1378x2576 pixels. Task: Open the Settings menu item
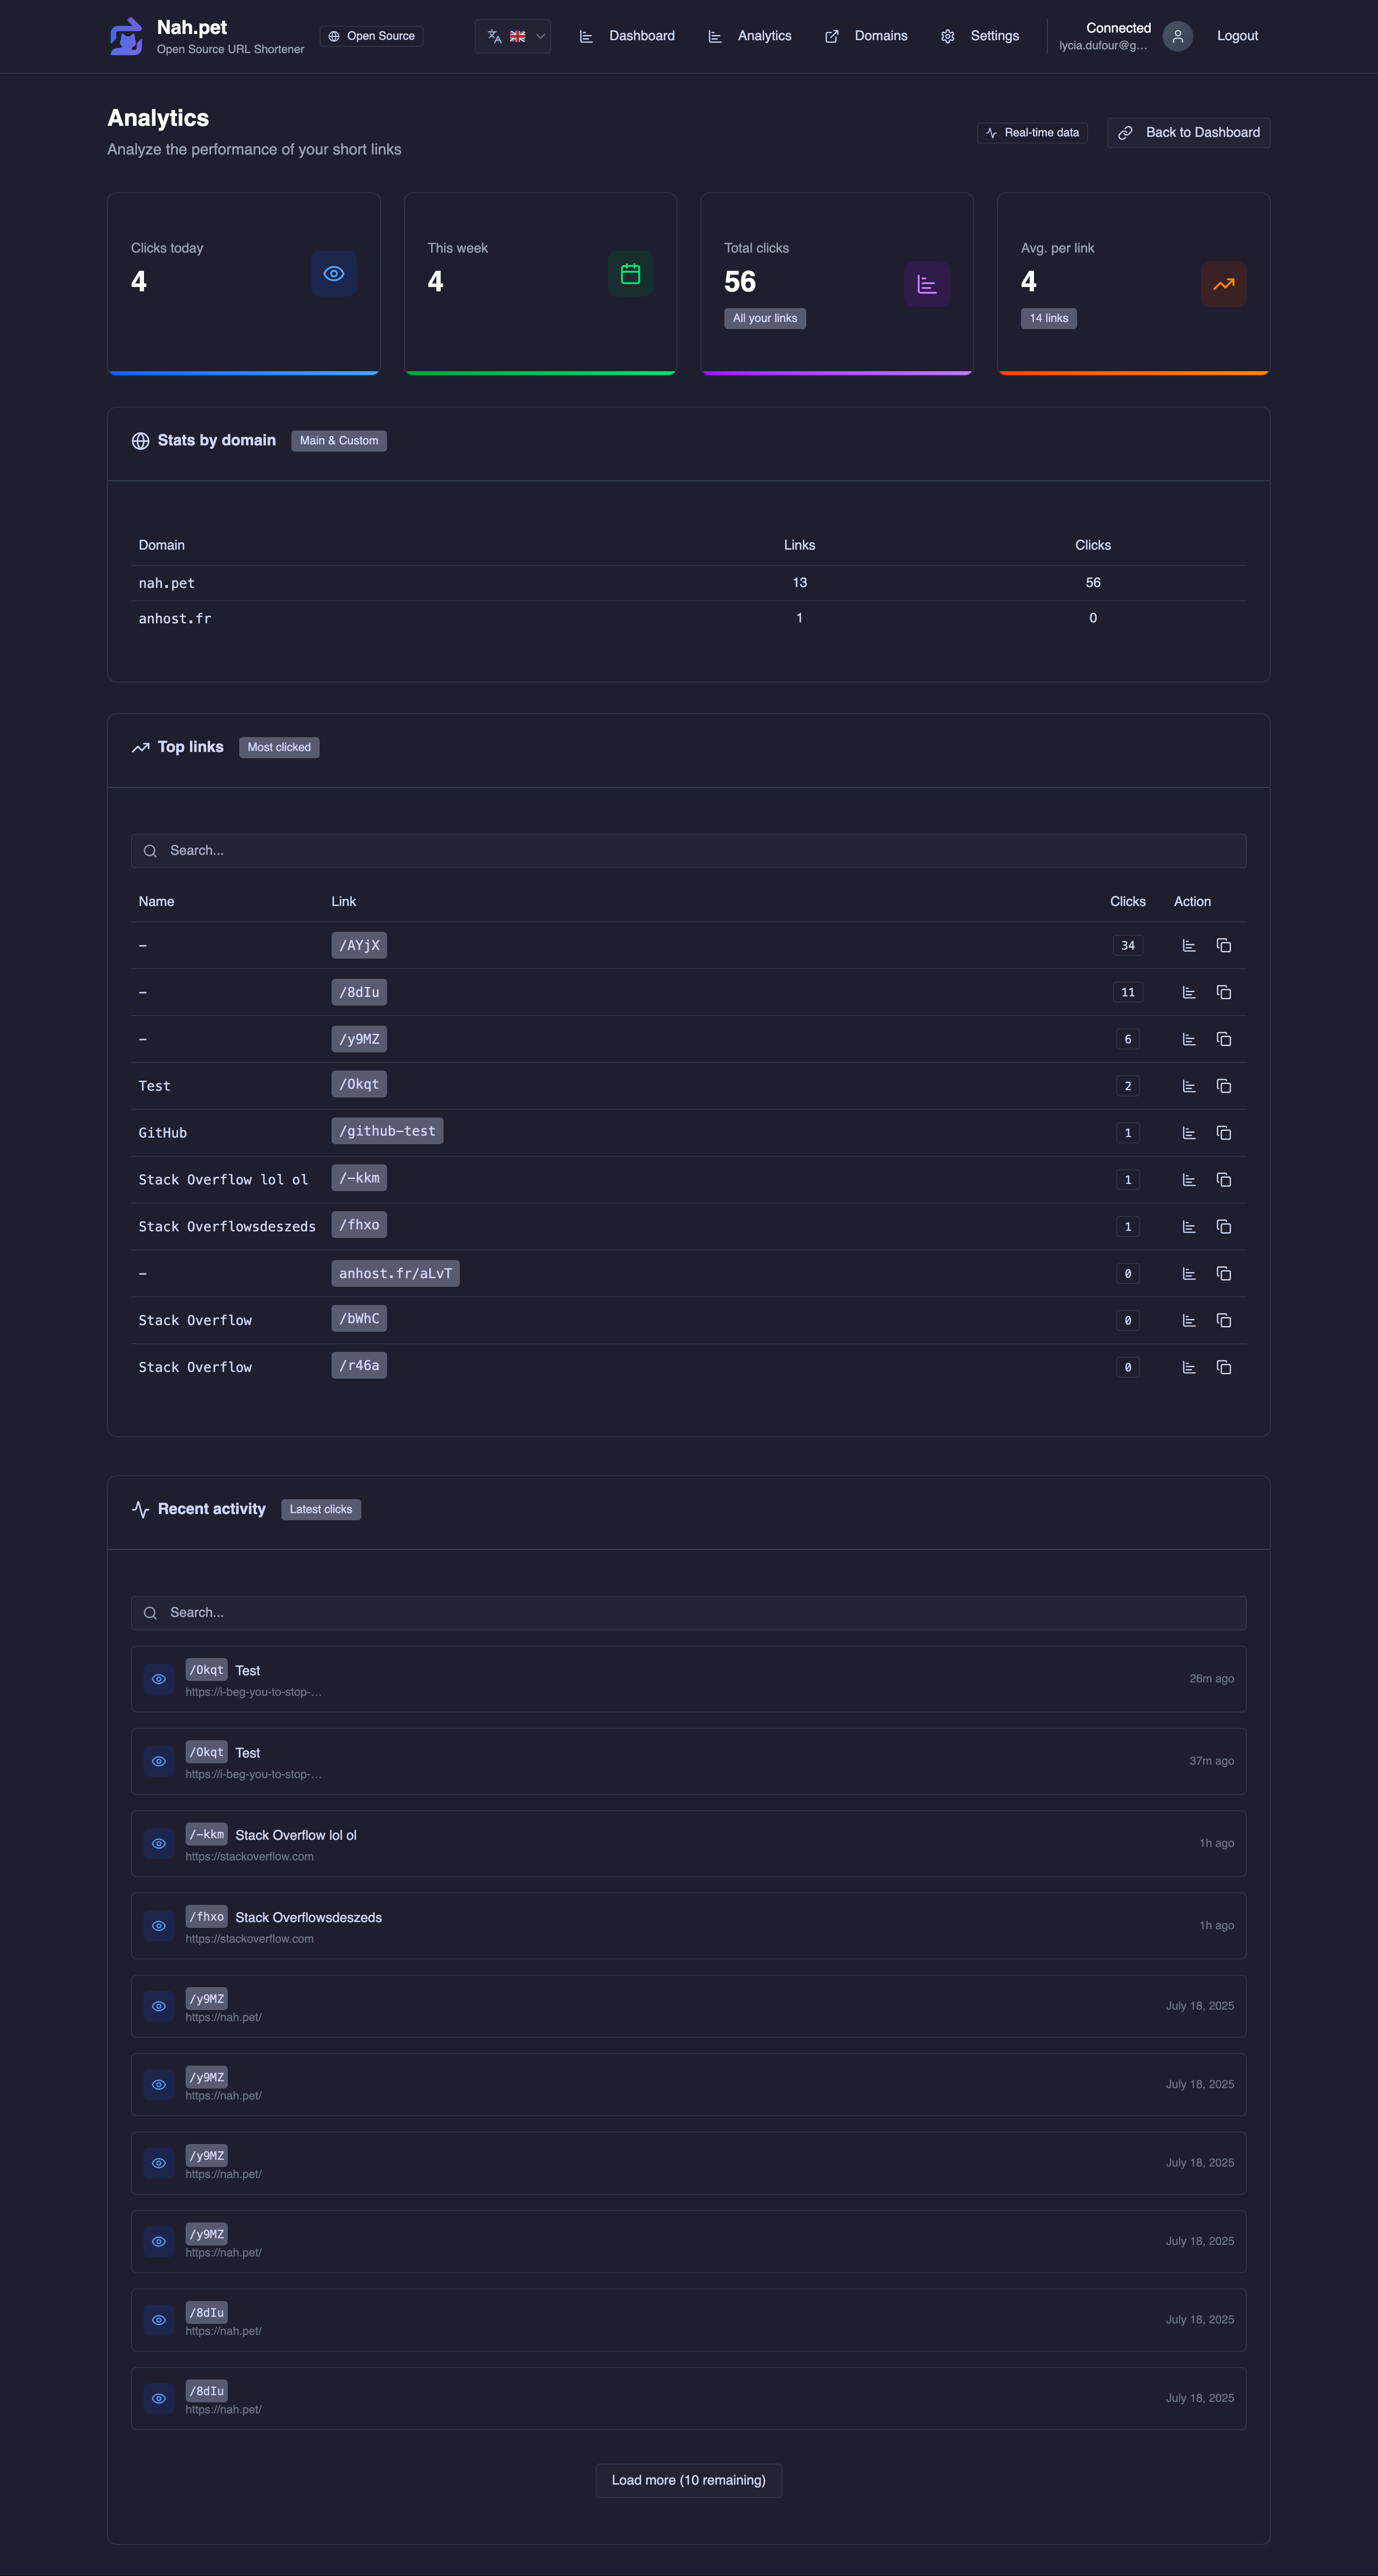(980, 36)
